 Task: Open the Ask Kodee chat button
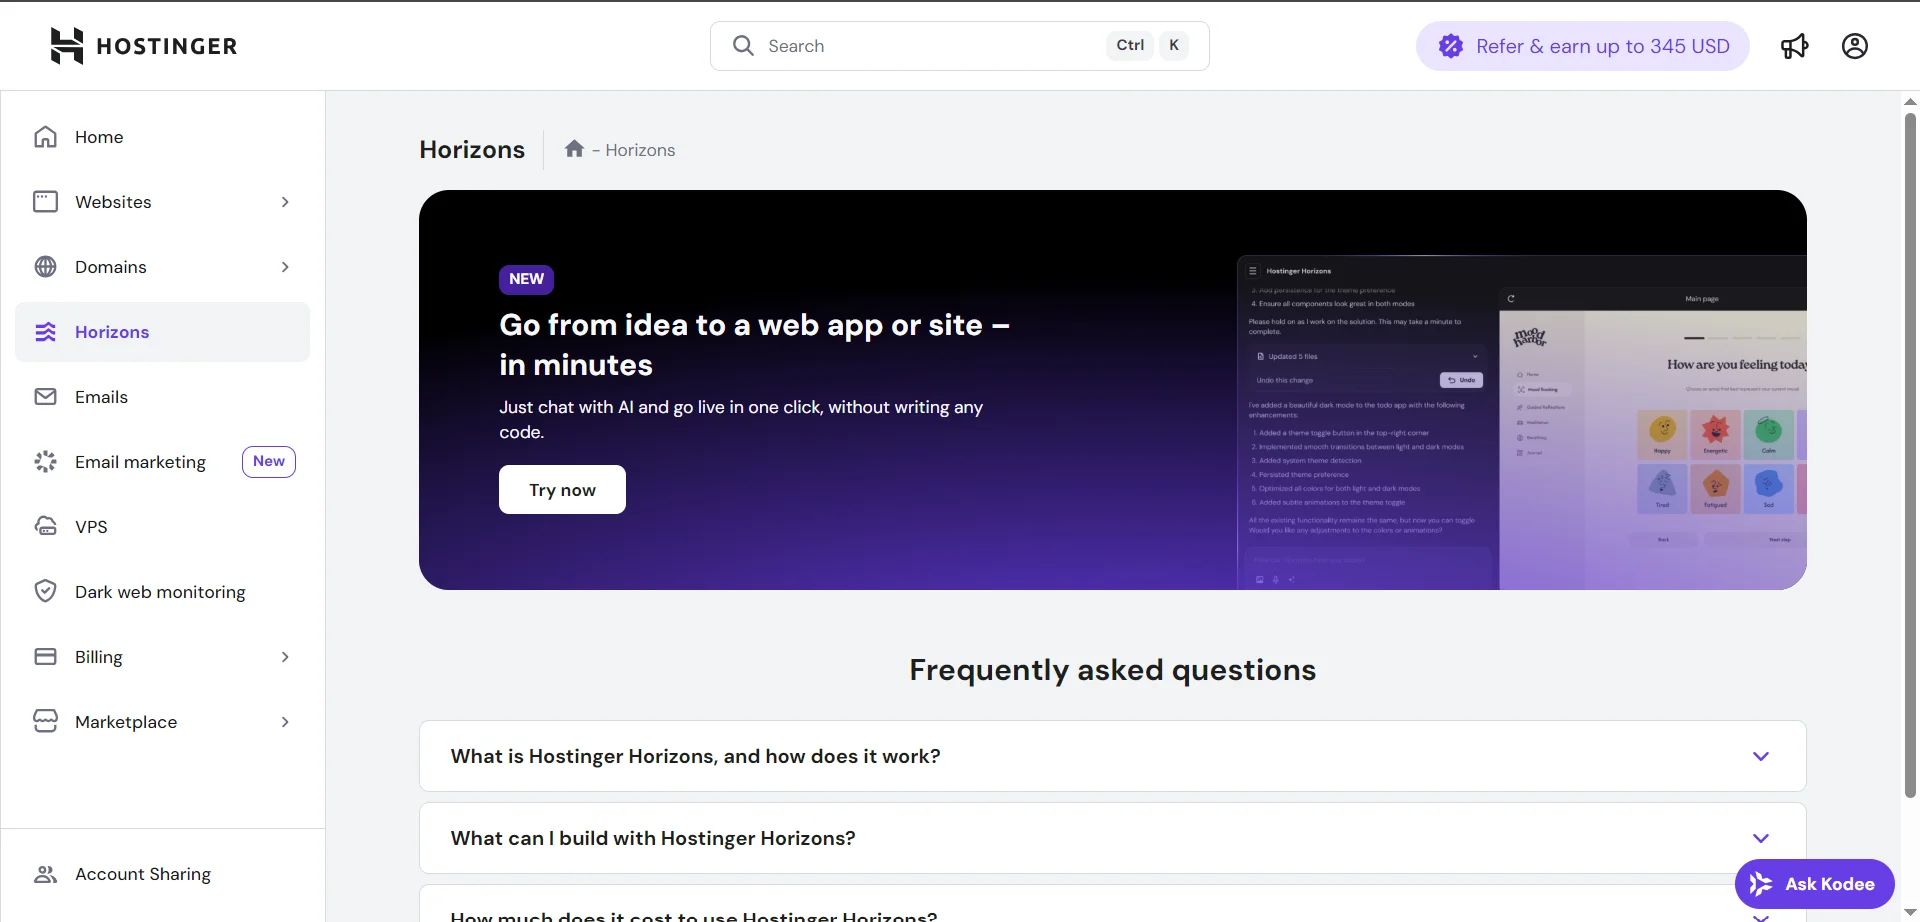1814,884
